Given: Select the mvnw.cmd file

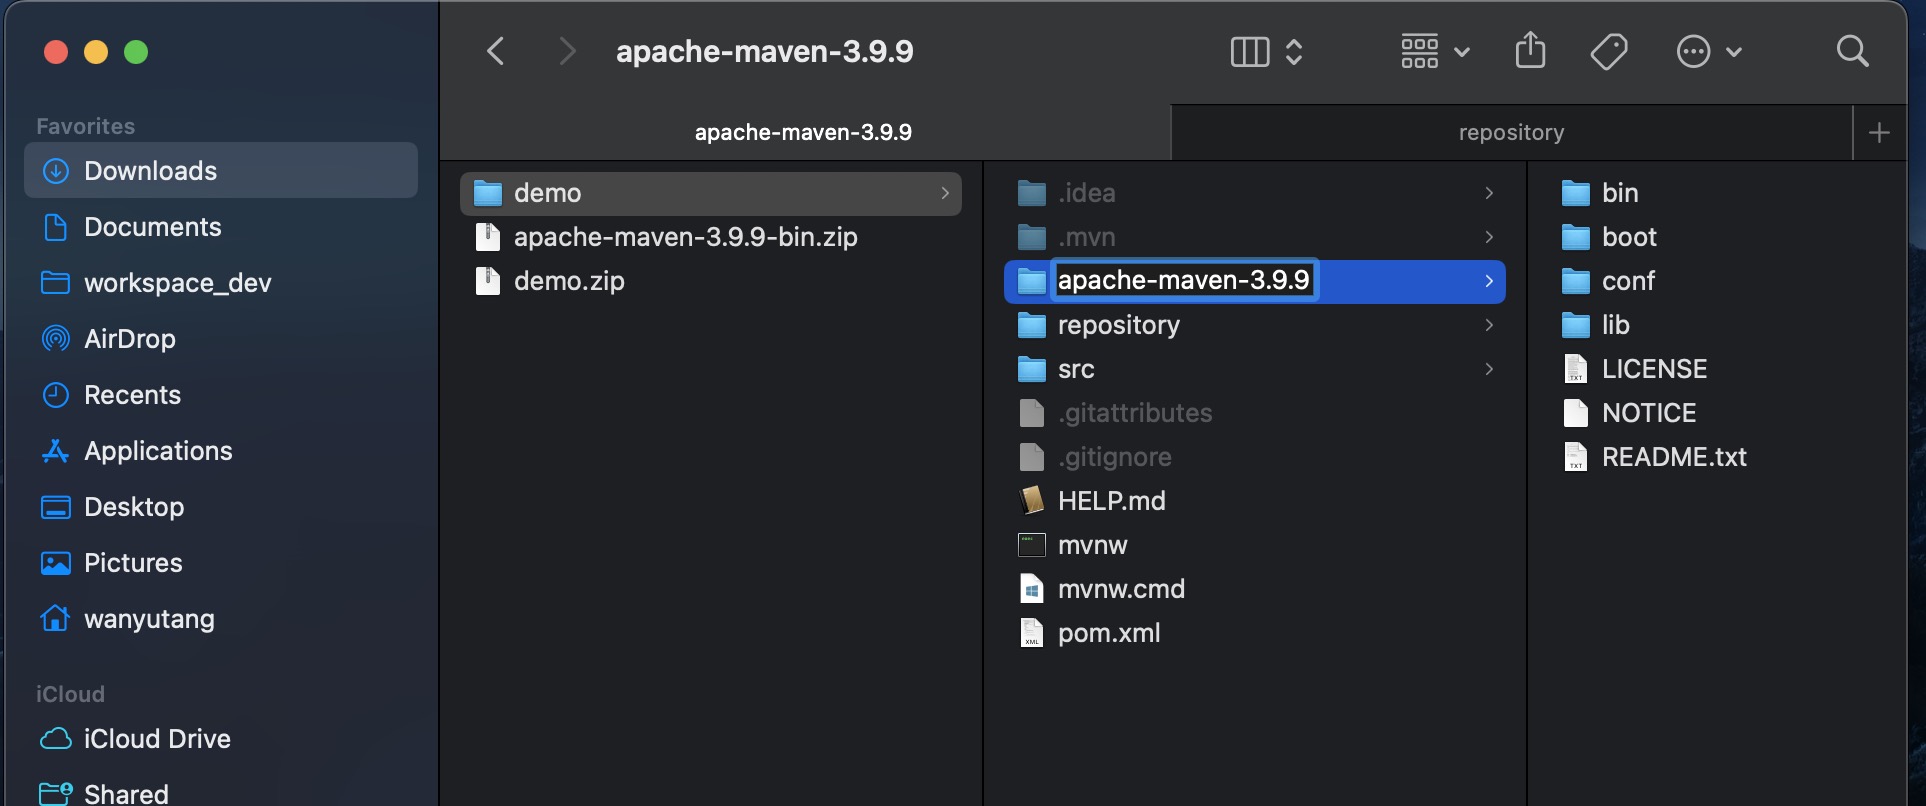Looking at the screenshot, I should click(x=1254, y=589).
